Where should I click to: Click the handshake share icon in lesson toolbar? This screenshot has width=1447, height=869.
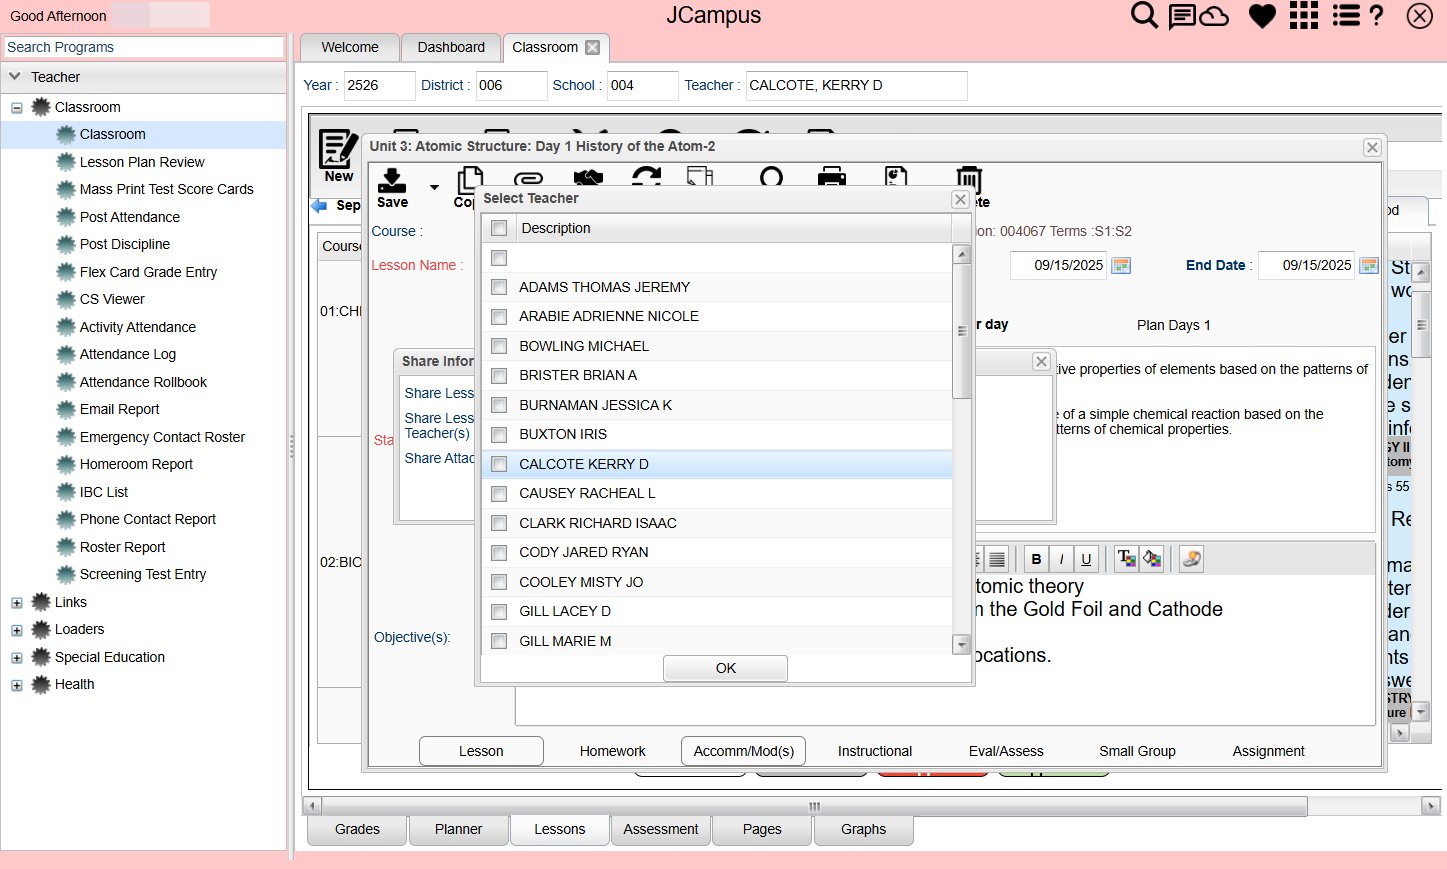[x=588, y=178]
